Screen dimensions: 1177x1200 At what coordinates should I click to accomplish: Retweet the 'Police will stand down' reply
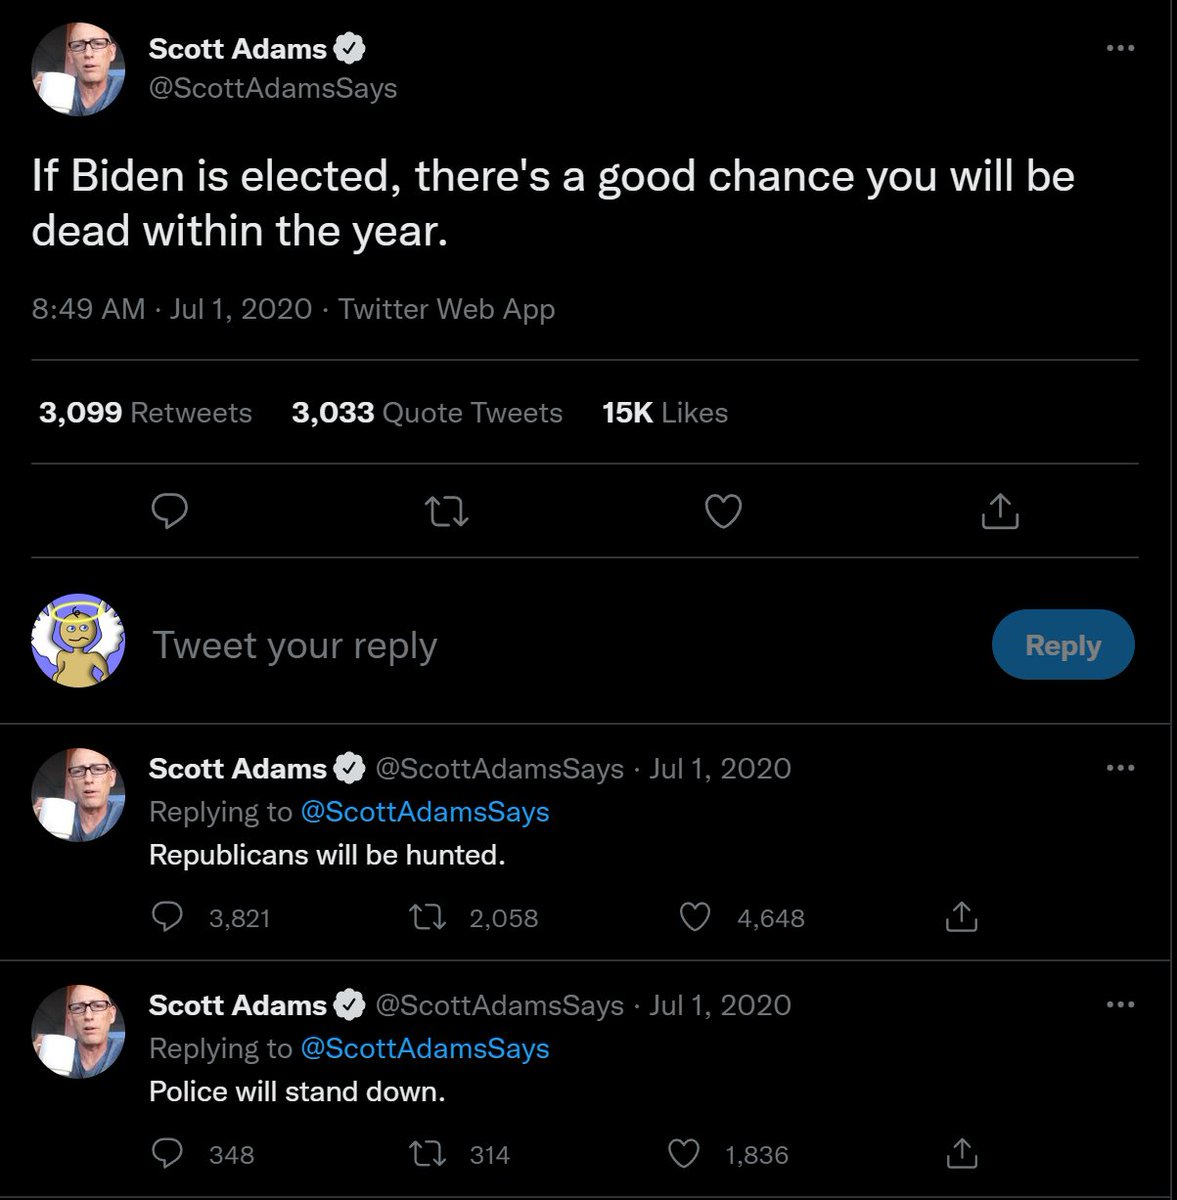click(x=428, y=1154)
